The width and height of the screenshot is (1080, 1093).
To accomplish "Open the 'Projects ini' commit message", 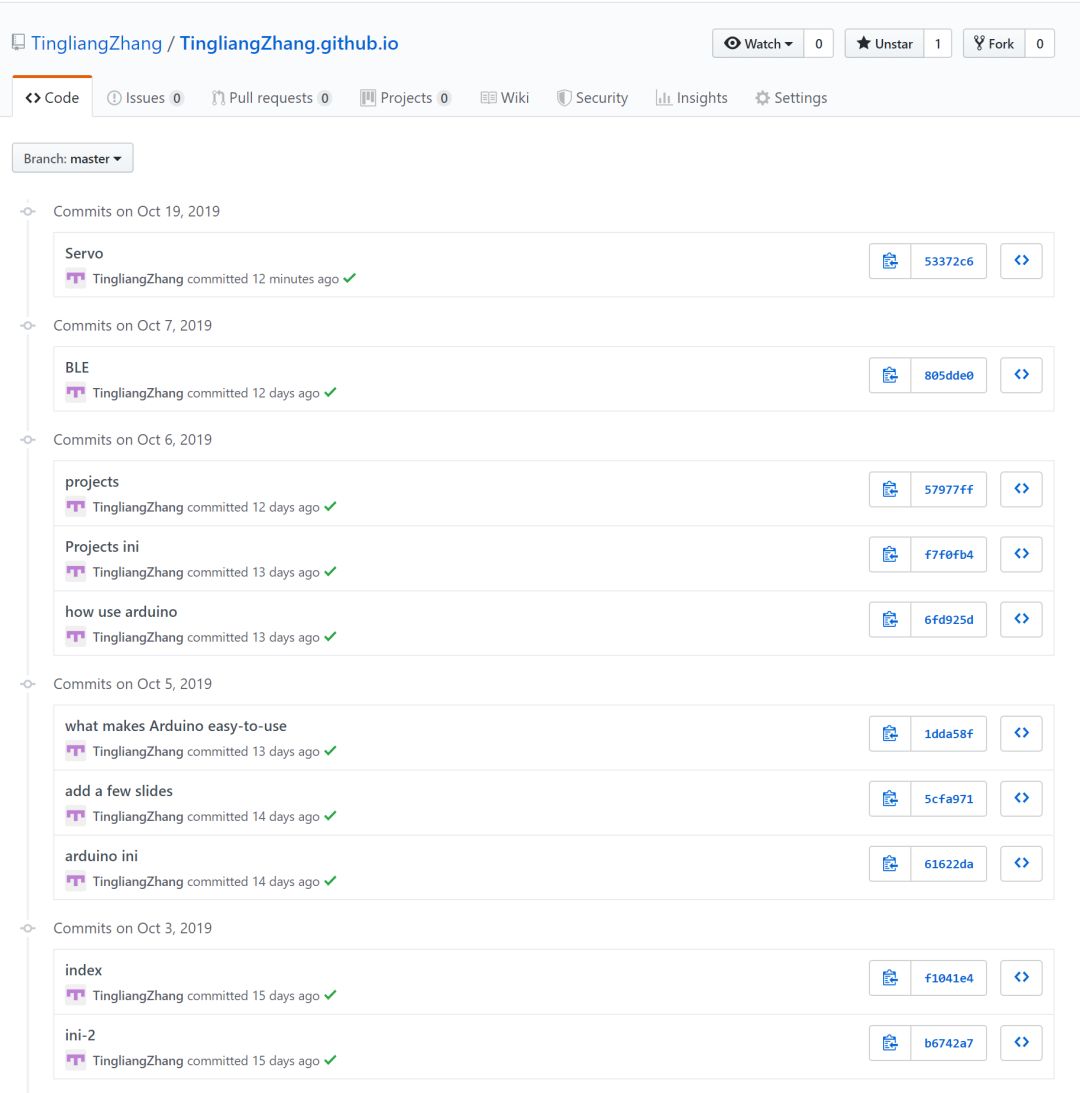I will (x=102, y=546).
